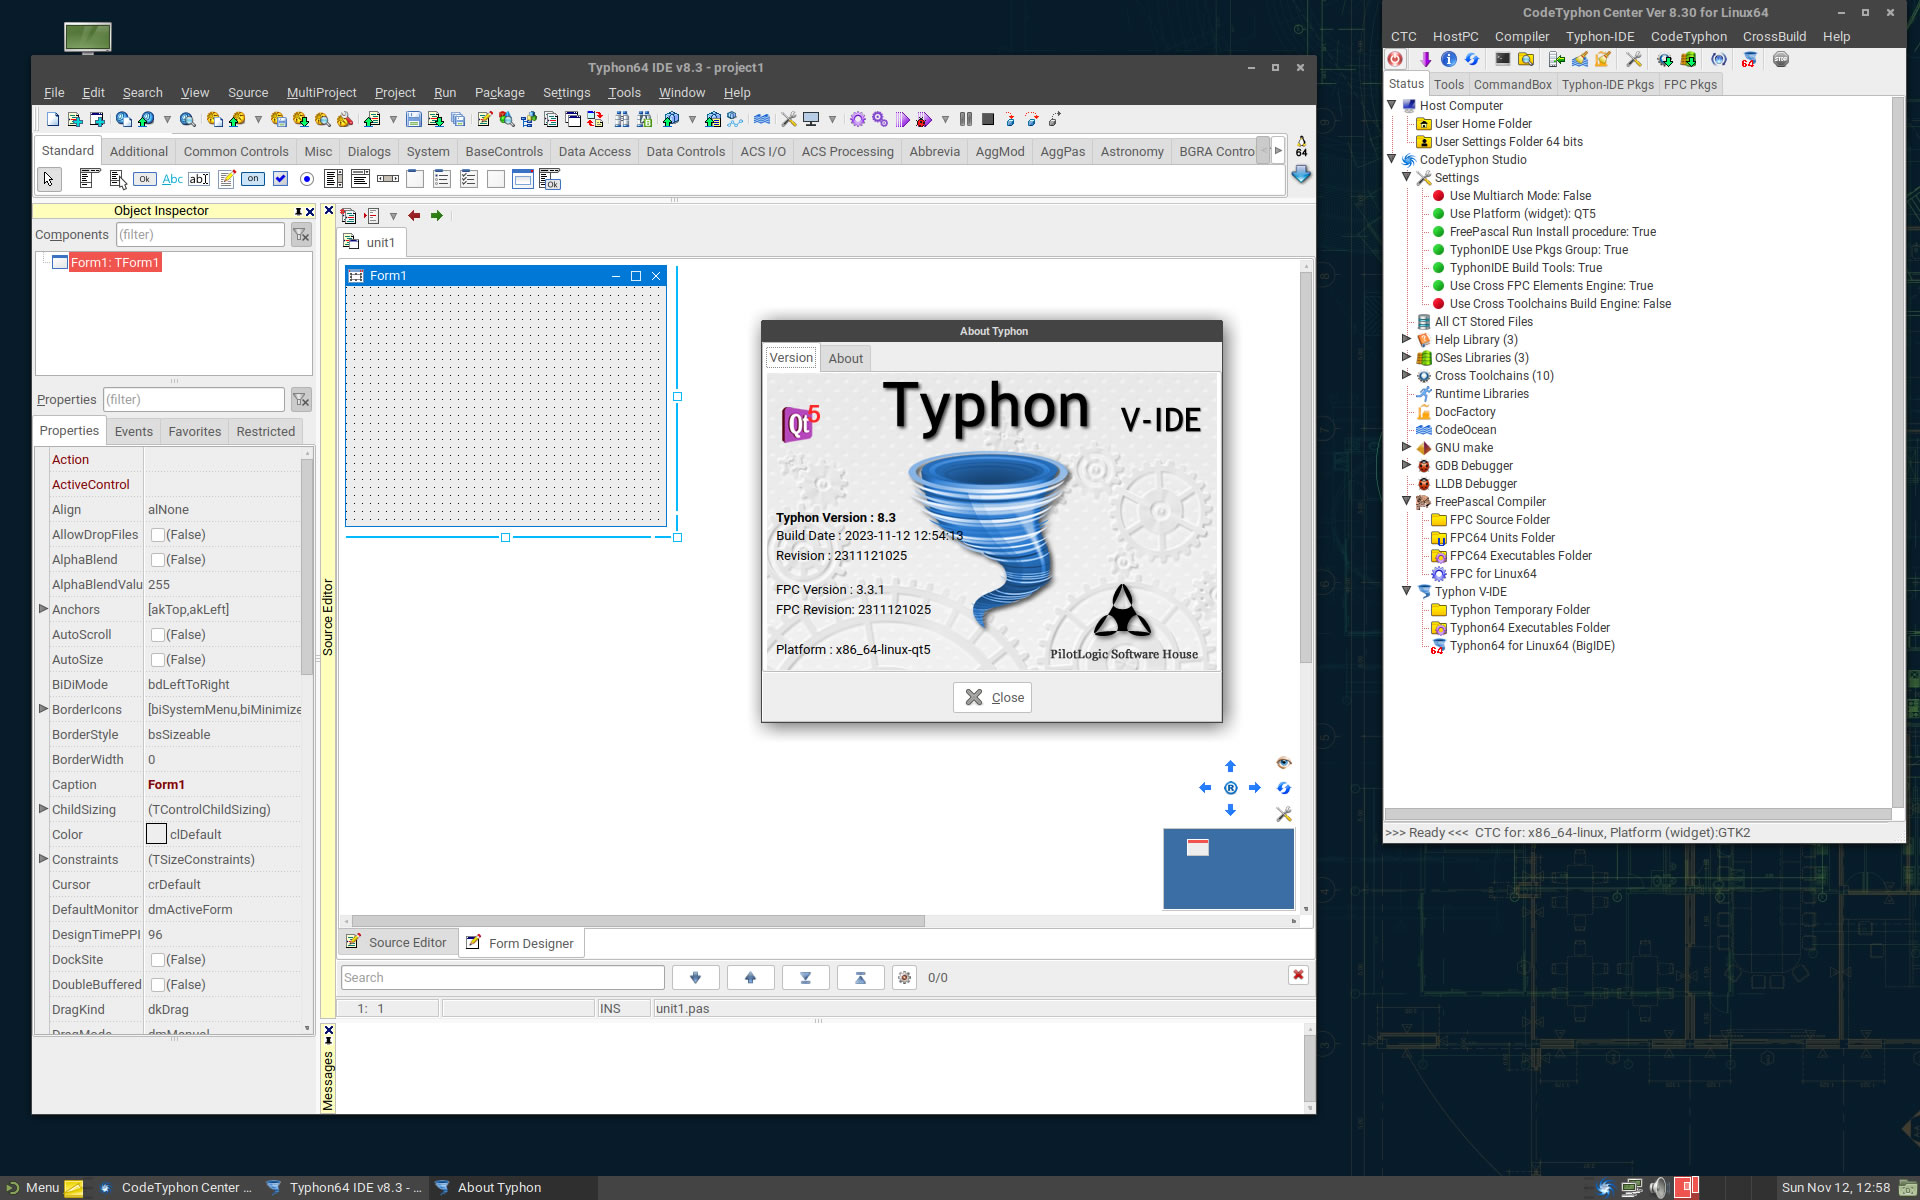The image size is (1920, 1200).
Task: Collapse the FreePascal Compiler node
Action: coord(1407,501)
